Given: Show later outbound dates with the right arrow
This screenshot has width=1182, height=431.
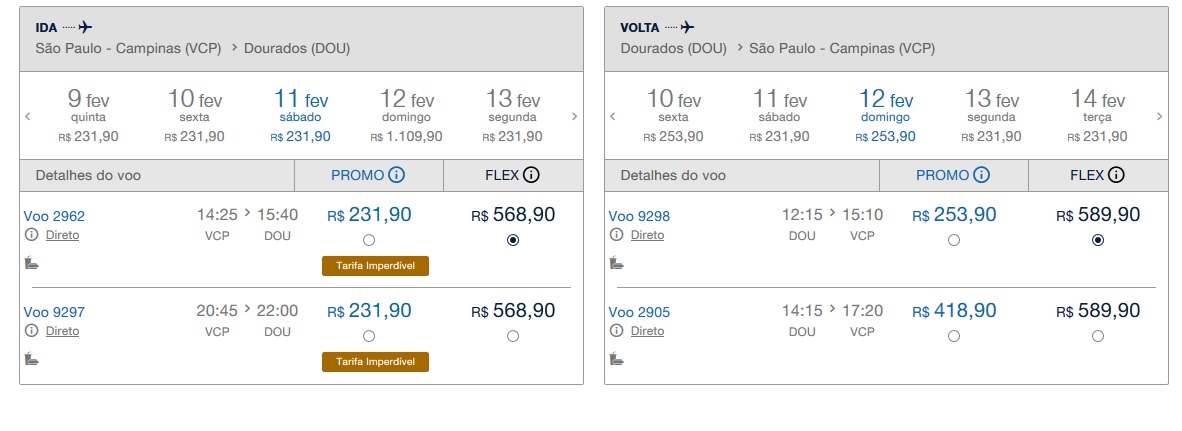Looking at the screenshot, I should click(x=574, y=116).
